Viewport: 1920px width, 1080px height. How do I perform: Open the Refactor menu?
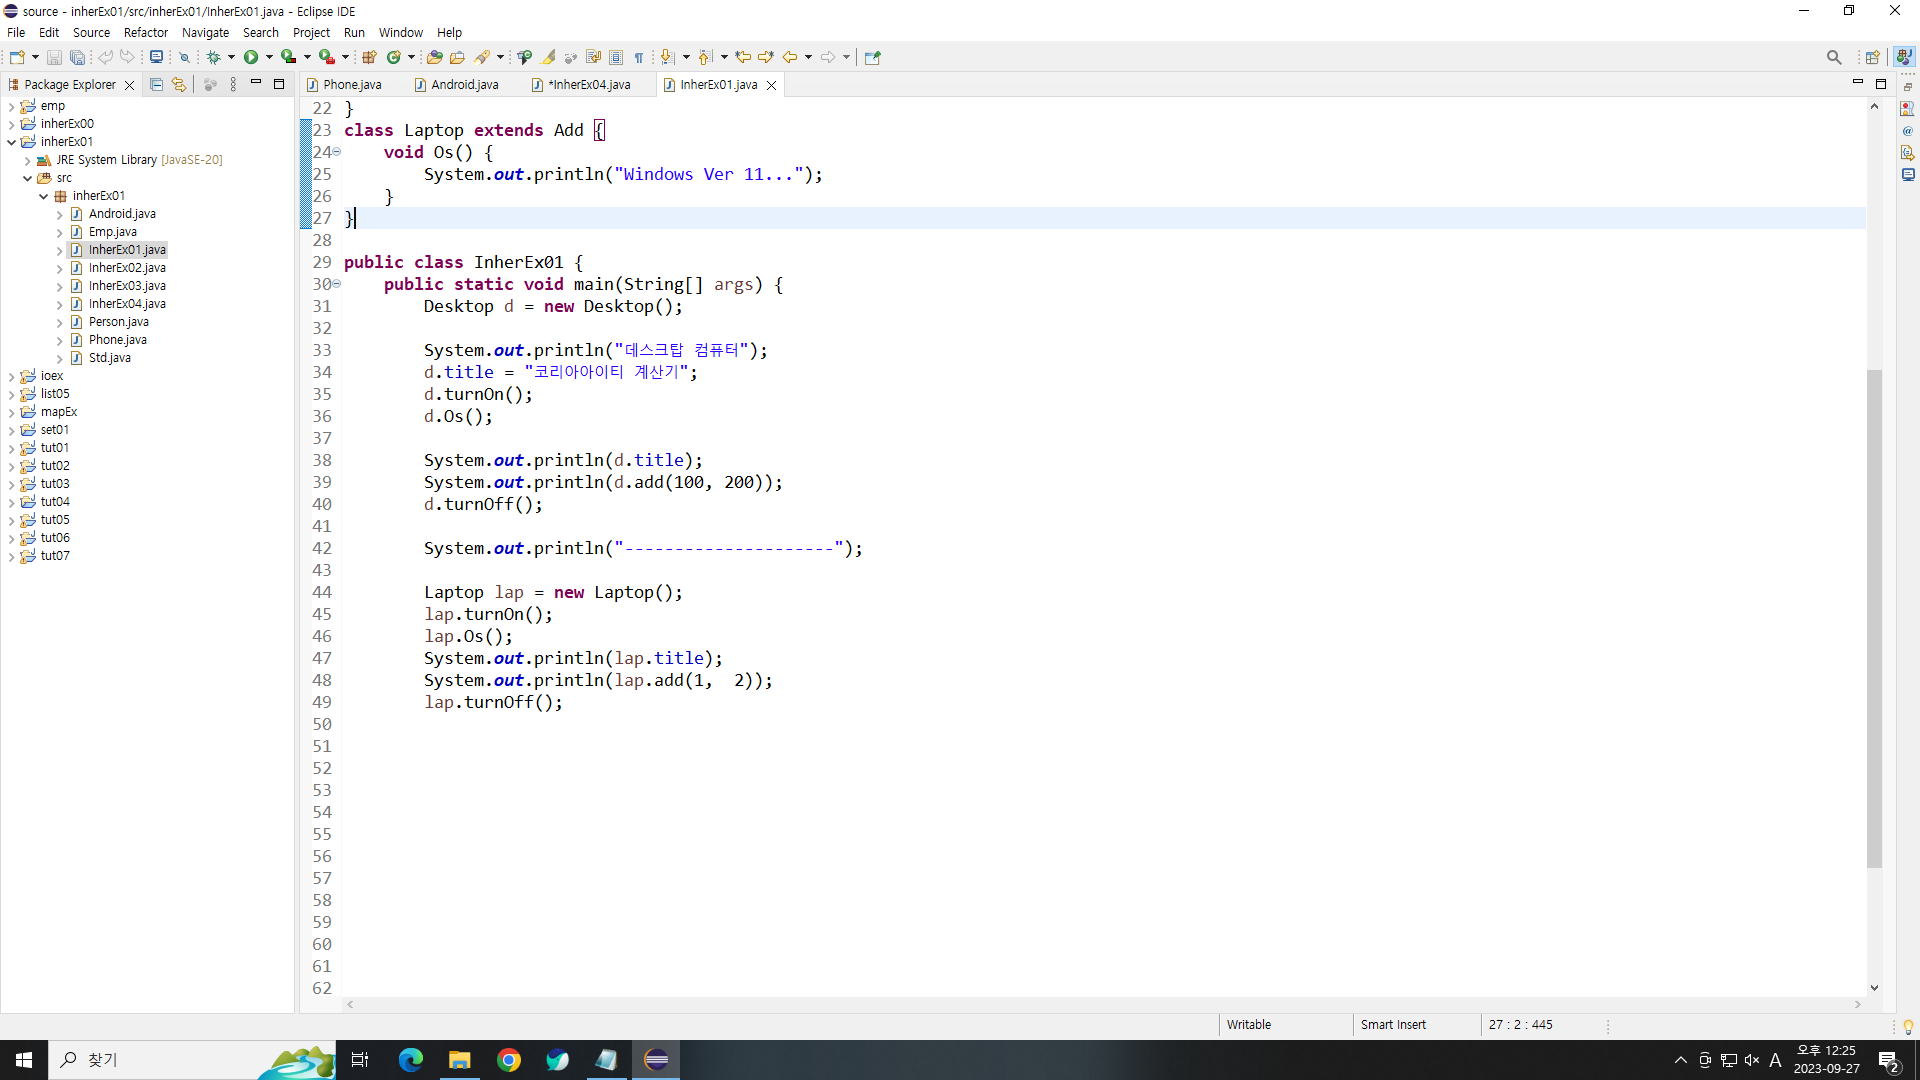(145, 32)
